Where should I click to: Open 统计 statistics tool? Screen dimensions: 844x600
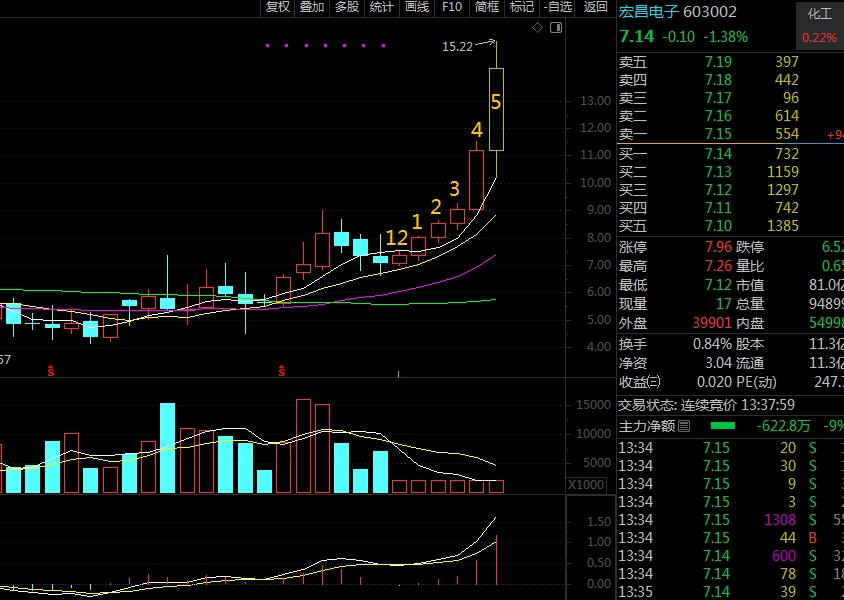pos(382,7)
